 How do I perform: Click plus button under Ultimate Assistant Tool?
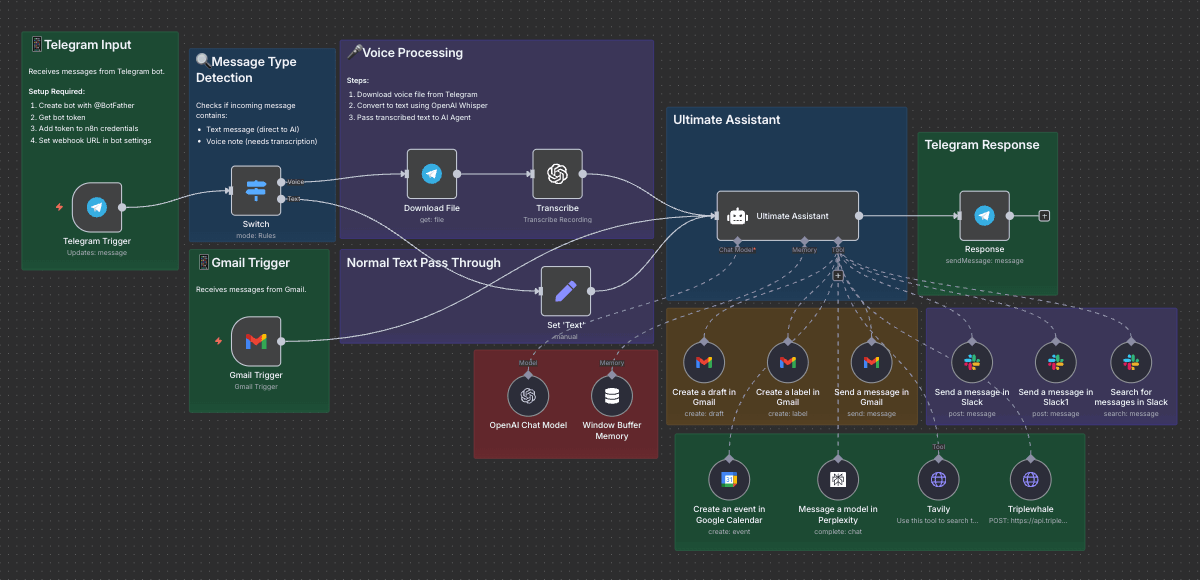tap(838, 275)
